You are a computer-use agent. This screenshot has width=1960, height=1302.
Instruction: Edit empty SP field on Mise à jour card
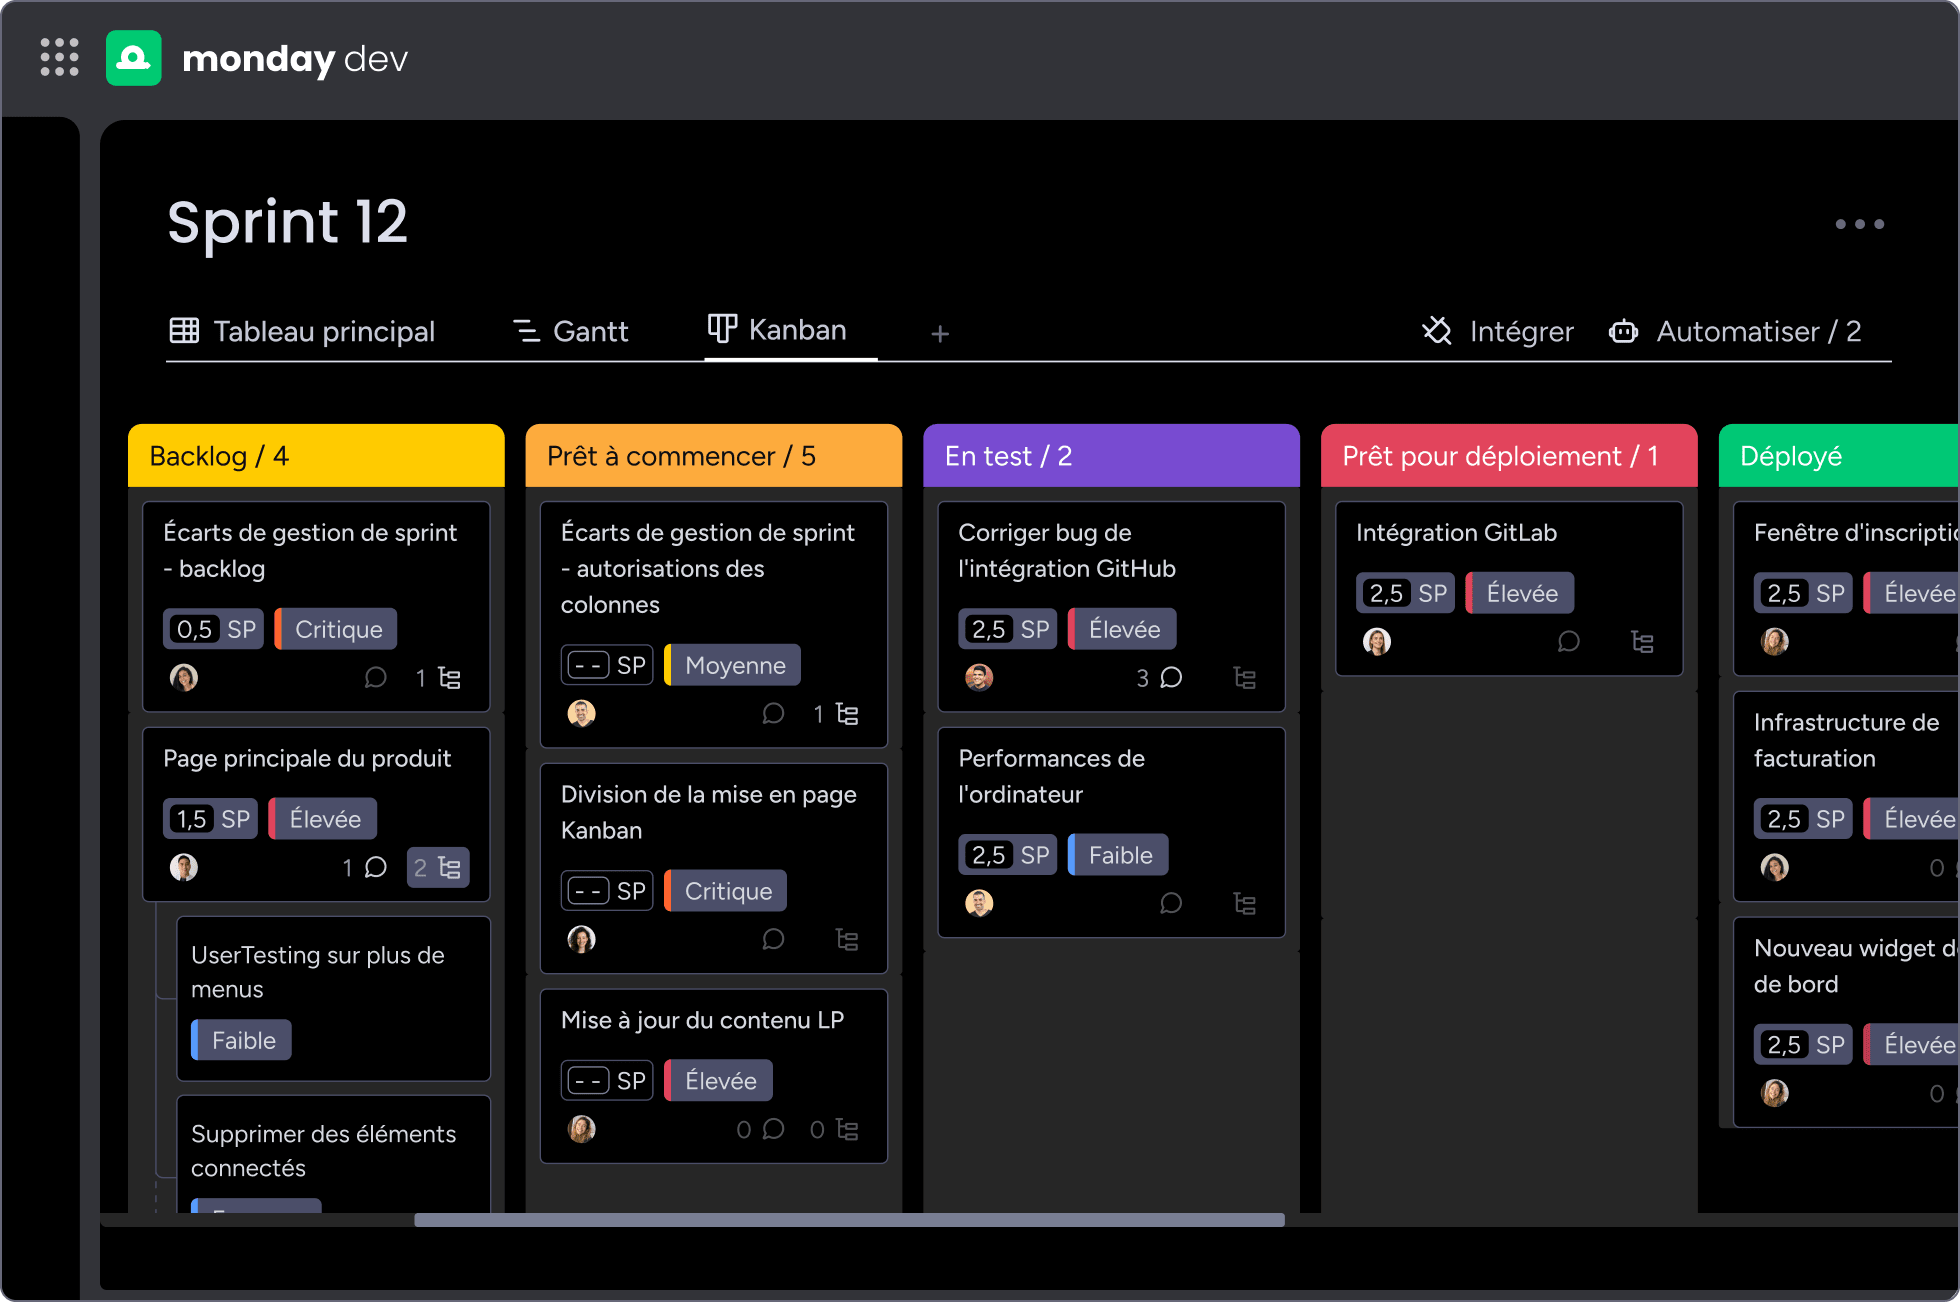tap(607, 1081)
